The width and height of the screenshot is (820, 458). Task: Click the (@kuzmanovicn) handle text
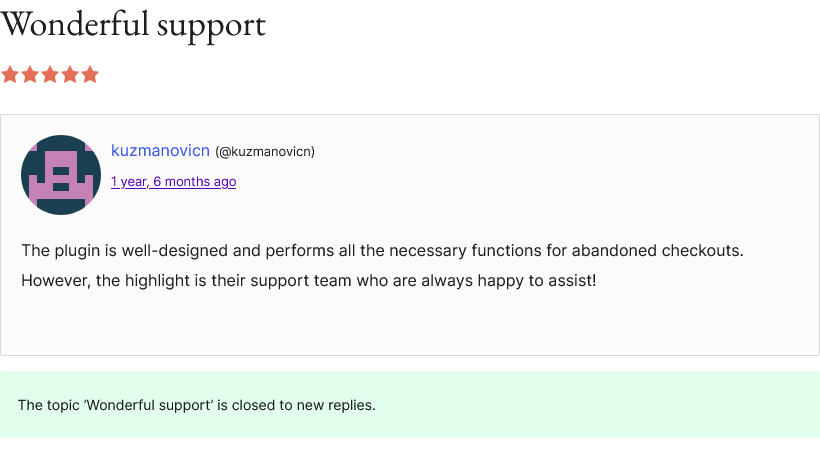pos(265,152)
